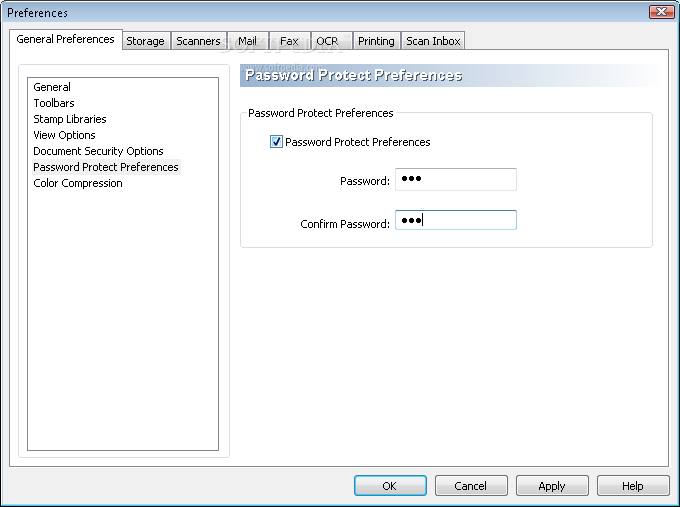Screen dimensions: 680x507
Task: Select View Options in the list
Action: coord(65,135)
